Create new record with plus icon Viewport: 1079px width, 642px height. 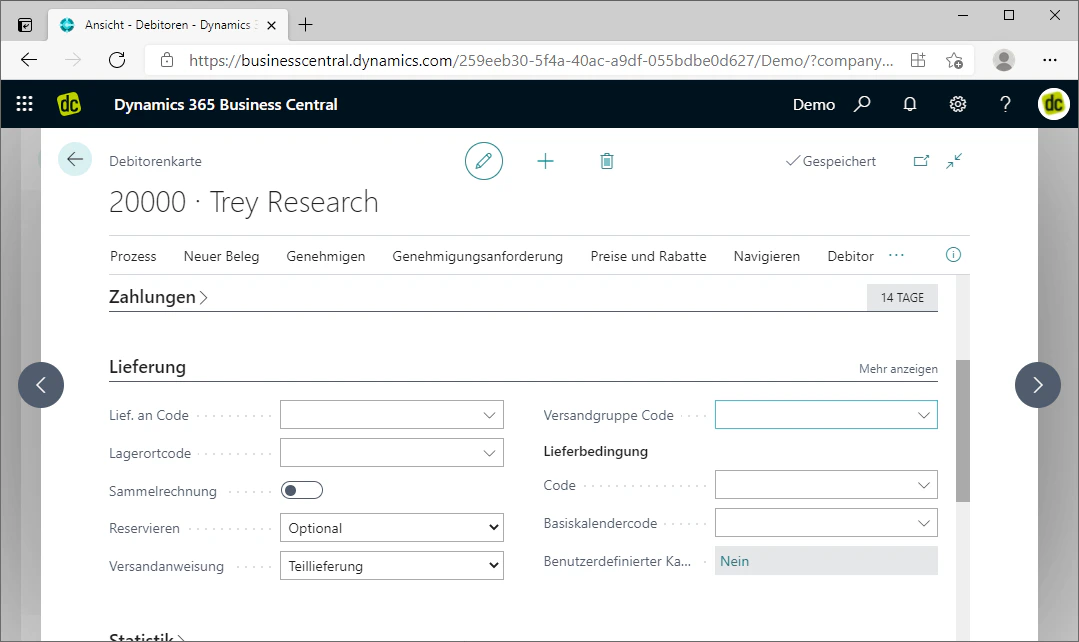(x=545, y=162)
